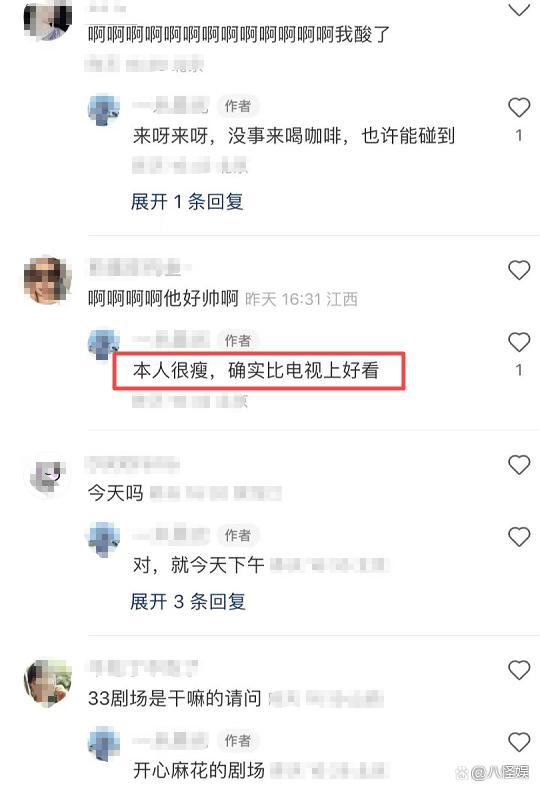The height and width of the screenshot is (792, 540).
Task: Collapse comments using top-right chevron
Action: [x=519, y=9]
